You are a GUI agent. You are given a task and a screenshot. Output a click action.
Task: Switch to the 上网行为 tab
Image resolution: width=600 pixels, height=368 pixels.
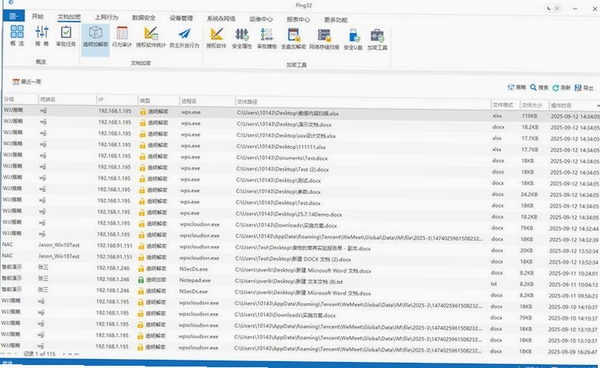106,17
